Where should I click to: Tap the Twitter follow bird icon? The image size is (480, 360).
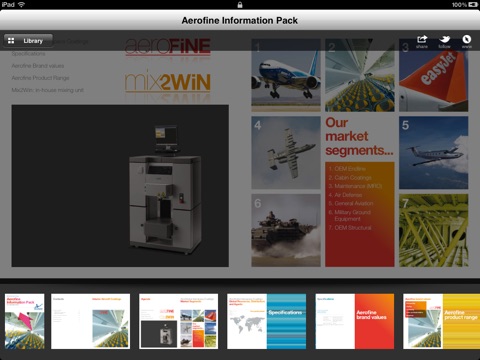pyautogui.click(x=444, y=40)
